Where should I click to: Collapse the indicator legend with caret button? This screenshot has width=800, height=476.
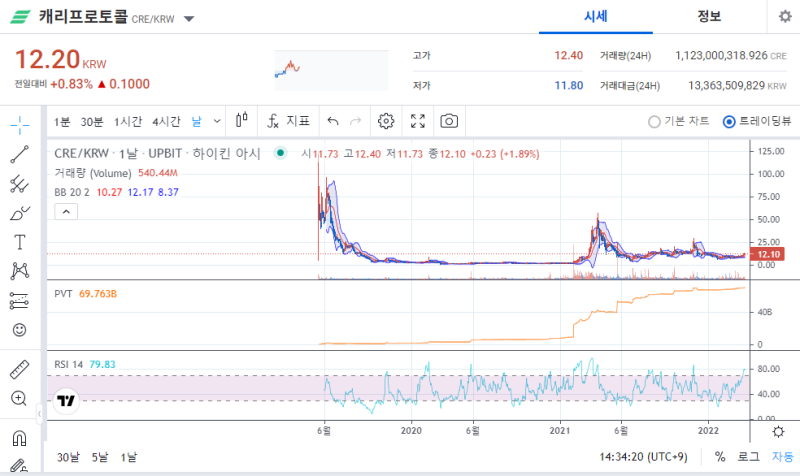point(66,211)
